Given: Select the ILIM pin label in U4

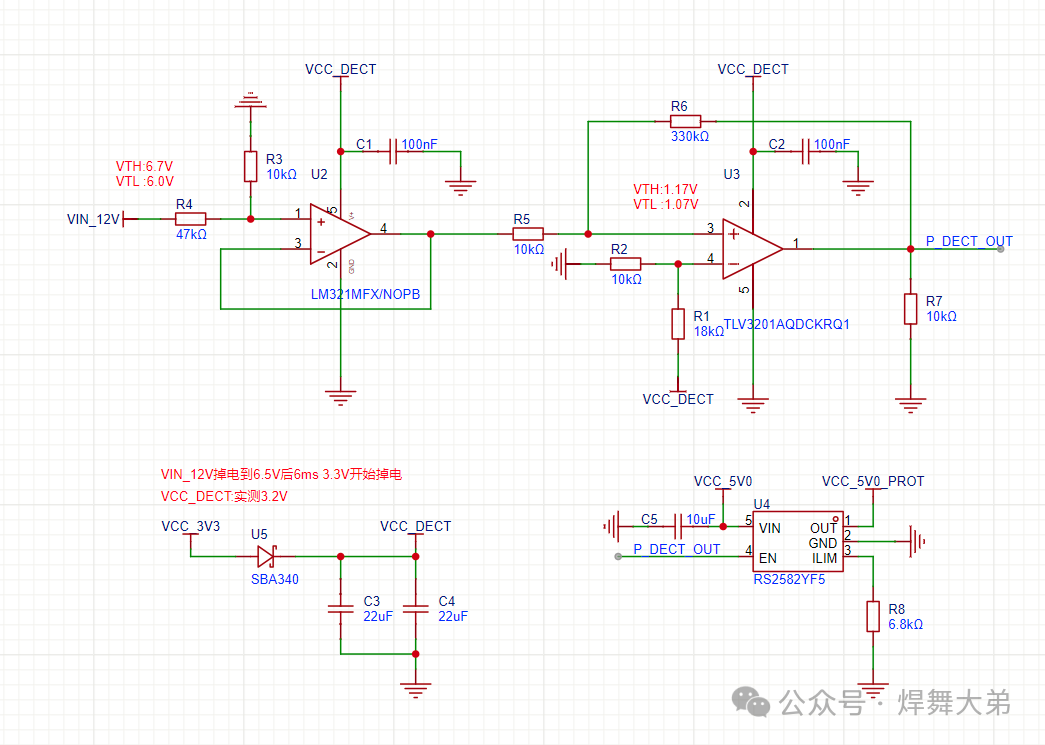Looking at the screenshot, I should (x=824, y=558).
